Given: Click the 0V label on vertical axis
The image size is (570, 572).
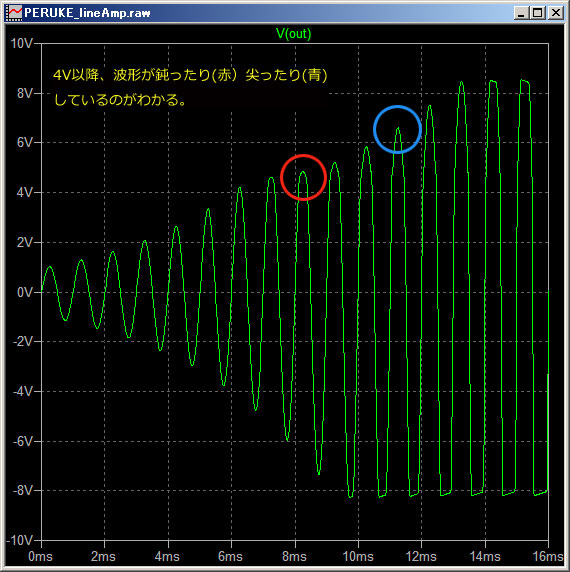Looking at the screenshot, I should (x=25, y=292).
